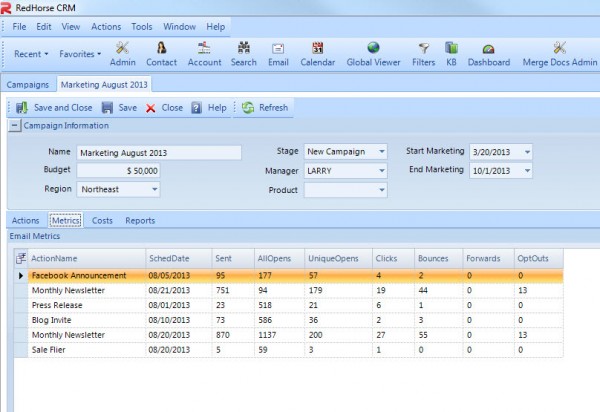This screenshot has width=600, height=412.
Task: Switch to the Costs sub-tab
Action: (x=102, y=221)
